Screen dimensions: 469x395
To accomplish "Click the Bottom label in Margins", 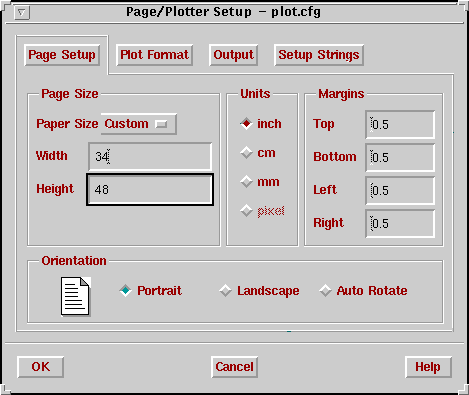I will (335, 157).
